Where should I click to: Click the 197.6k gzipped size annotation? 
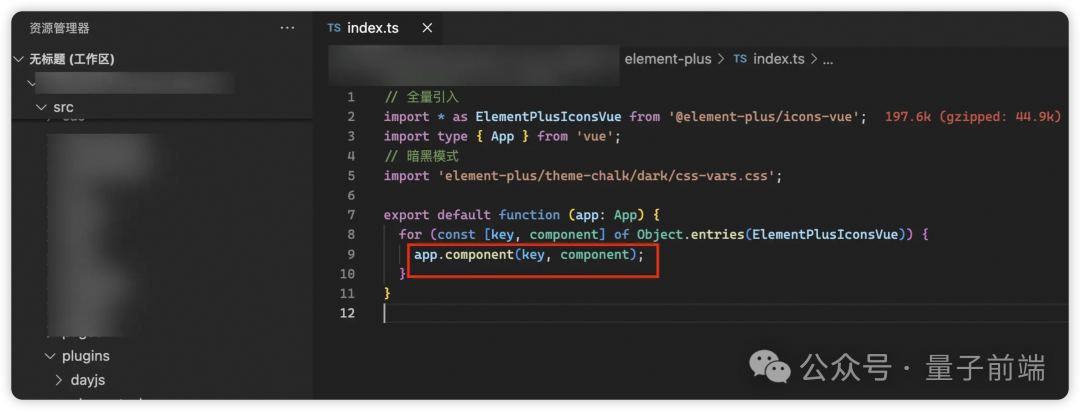[x=973, y=117]
